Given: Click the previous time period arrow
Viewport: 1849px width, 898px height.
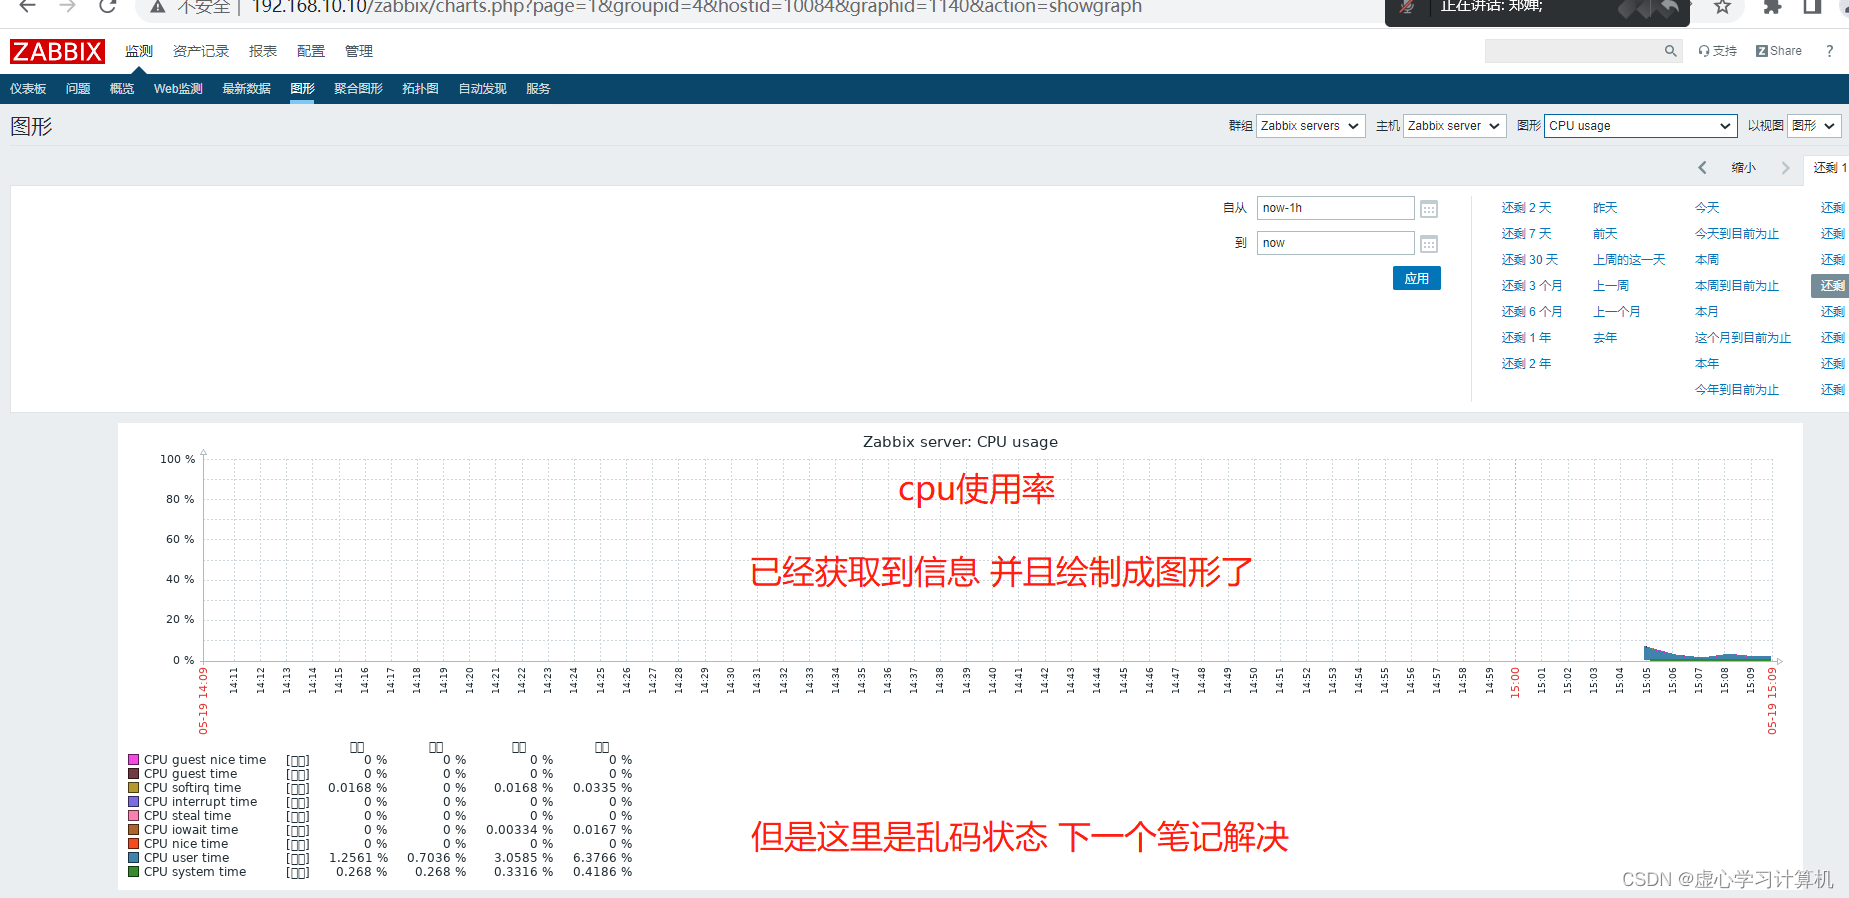Looking at the screenshot, I should click(x=1702, y=168).
